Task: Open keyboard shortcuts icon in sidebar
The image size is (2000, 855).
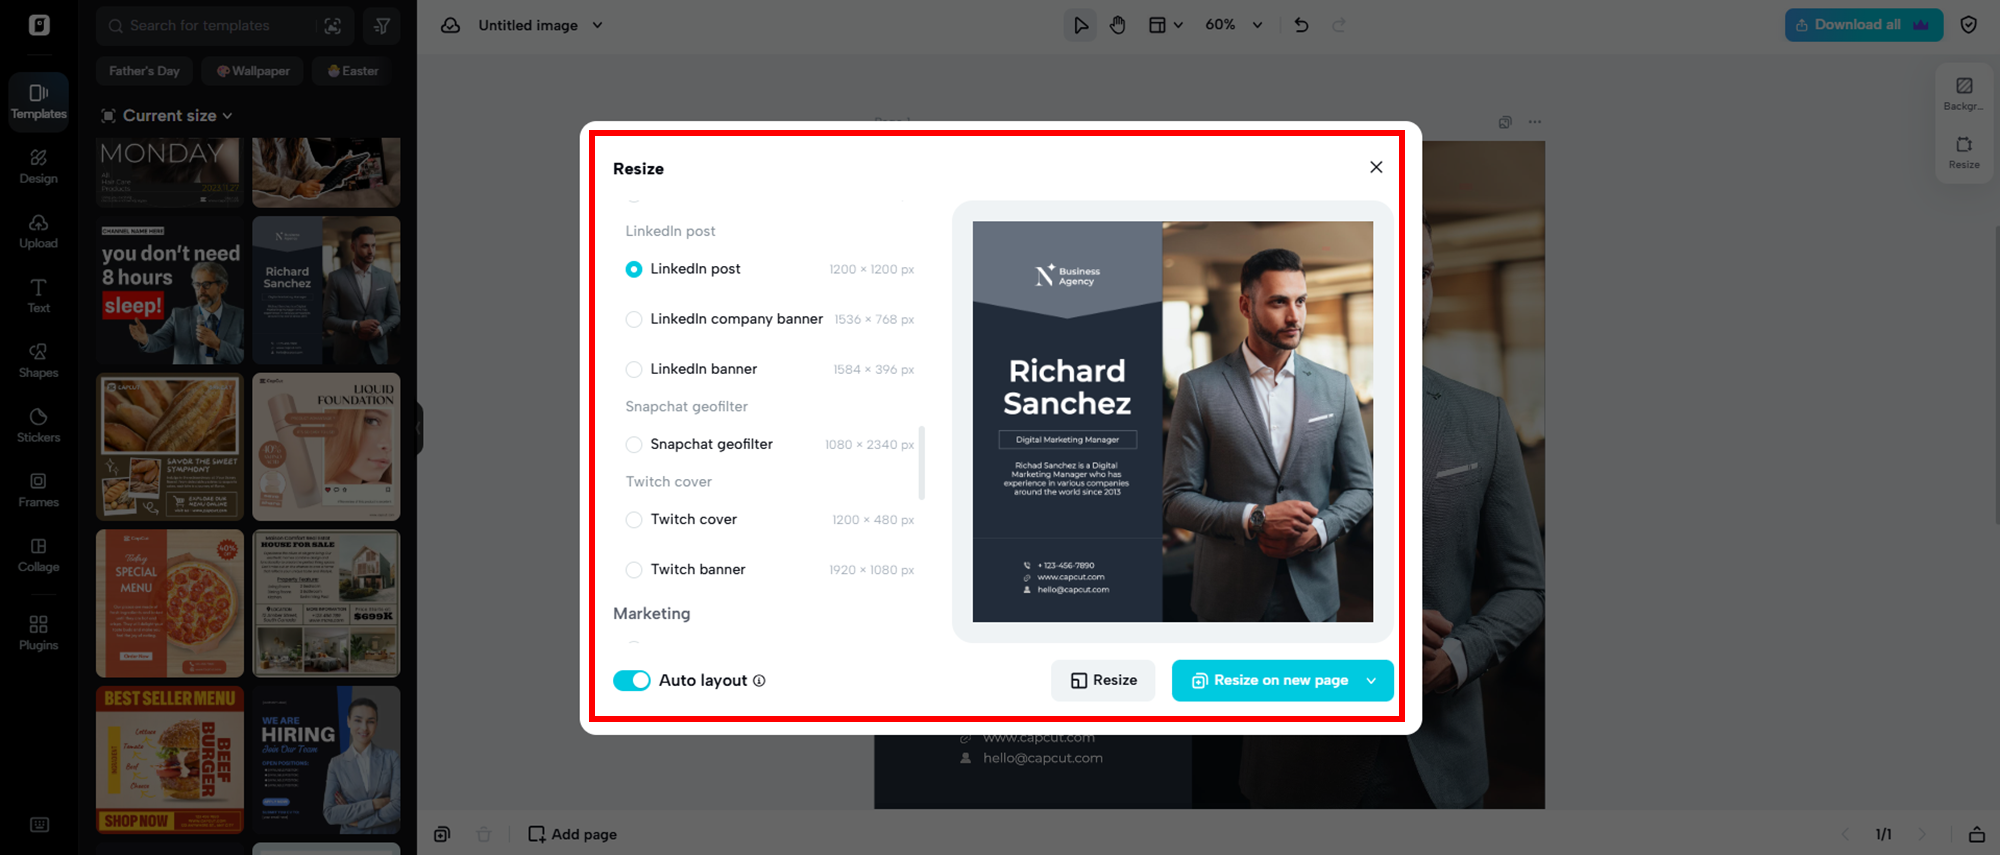Action: point(39,825)
